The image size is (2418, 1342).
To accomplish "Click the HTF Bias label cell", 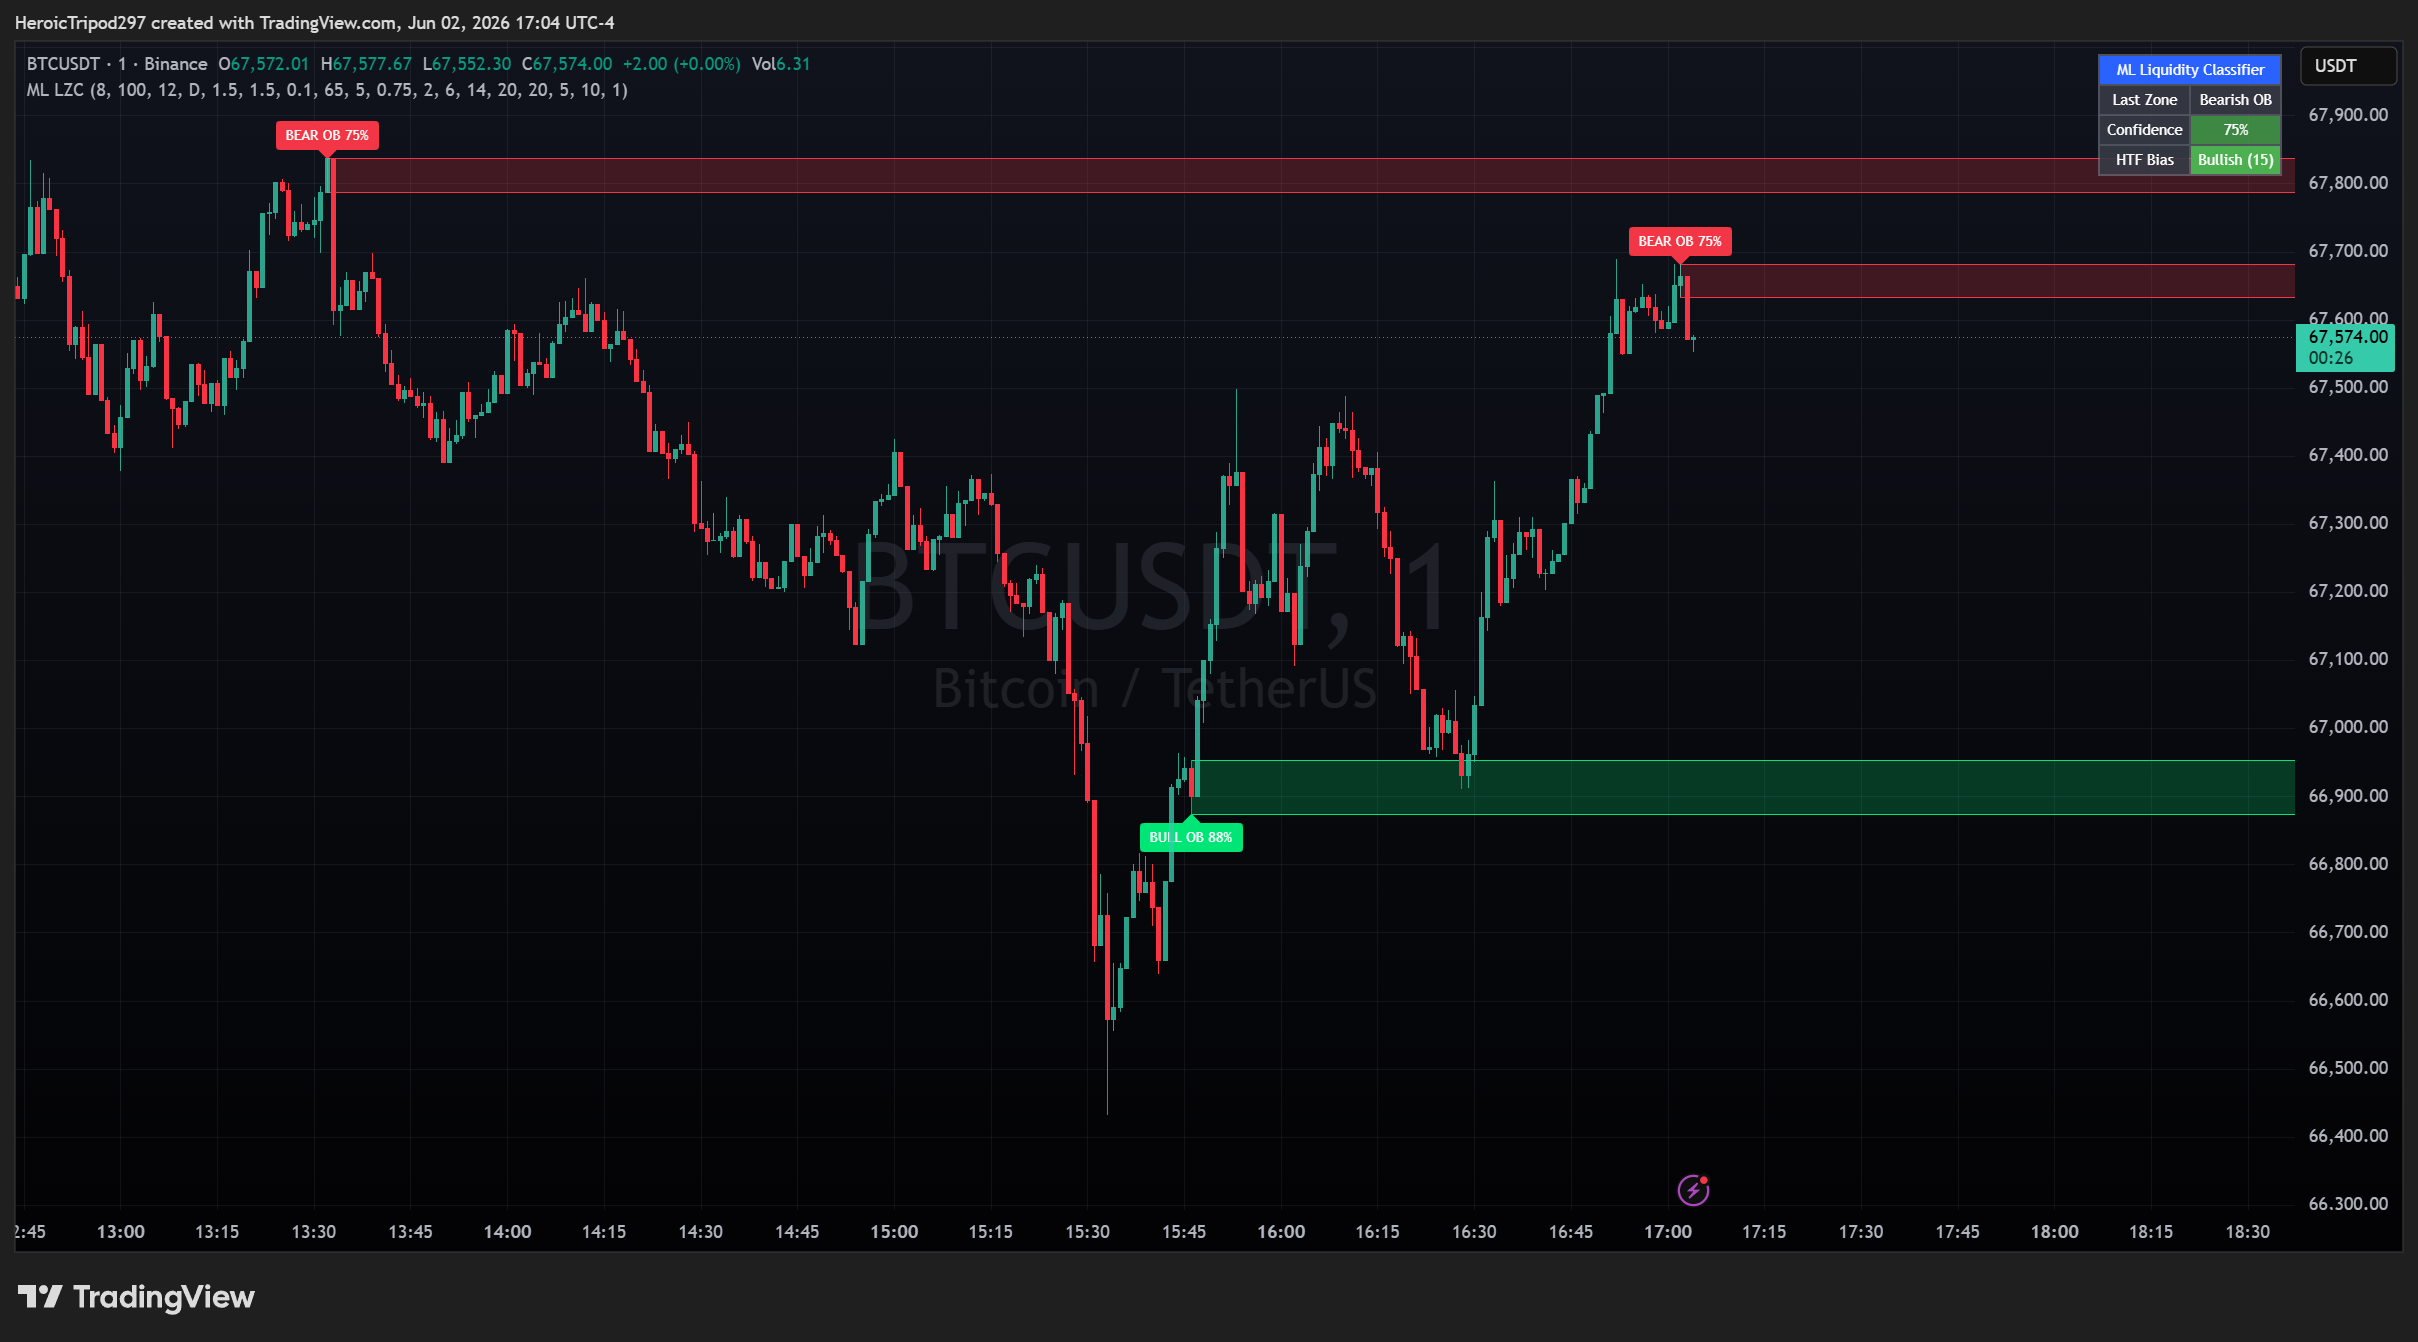I will coord(2144,160).
